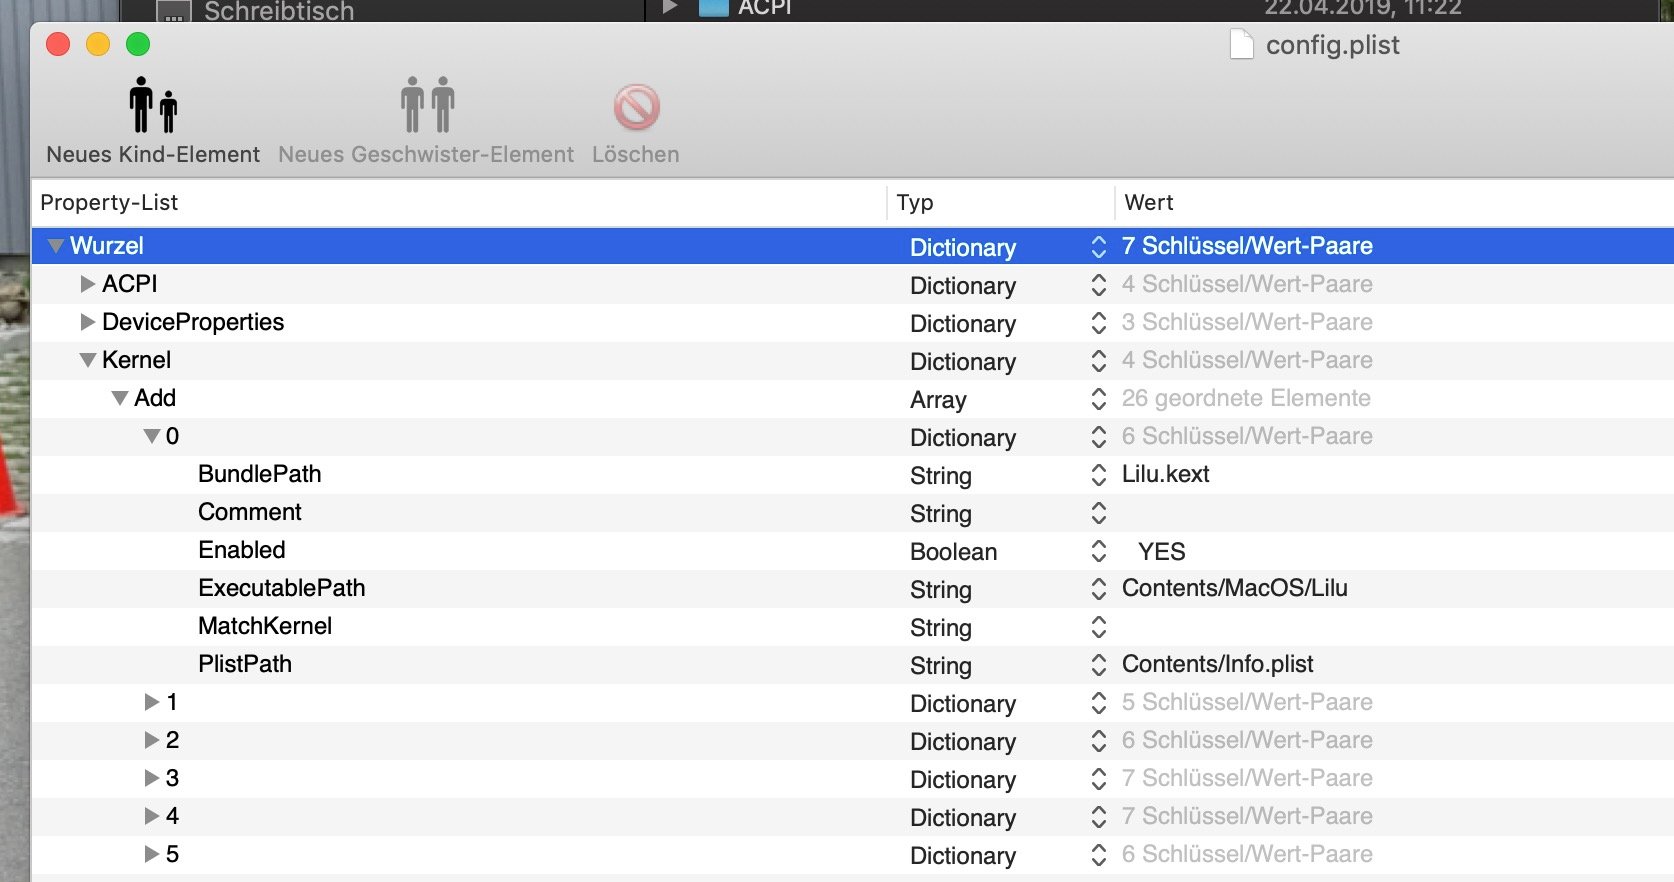The image size is (1674, 882).
Task: Expand the ACPI dictionary
Action: point(88,285)
